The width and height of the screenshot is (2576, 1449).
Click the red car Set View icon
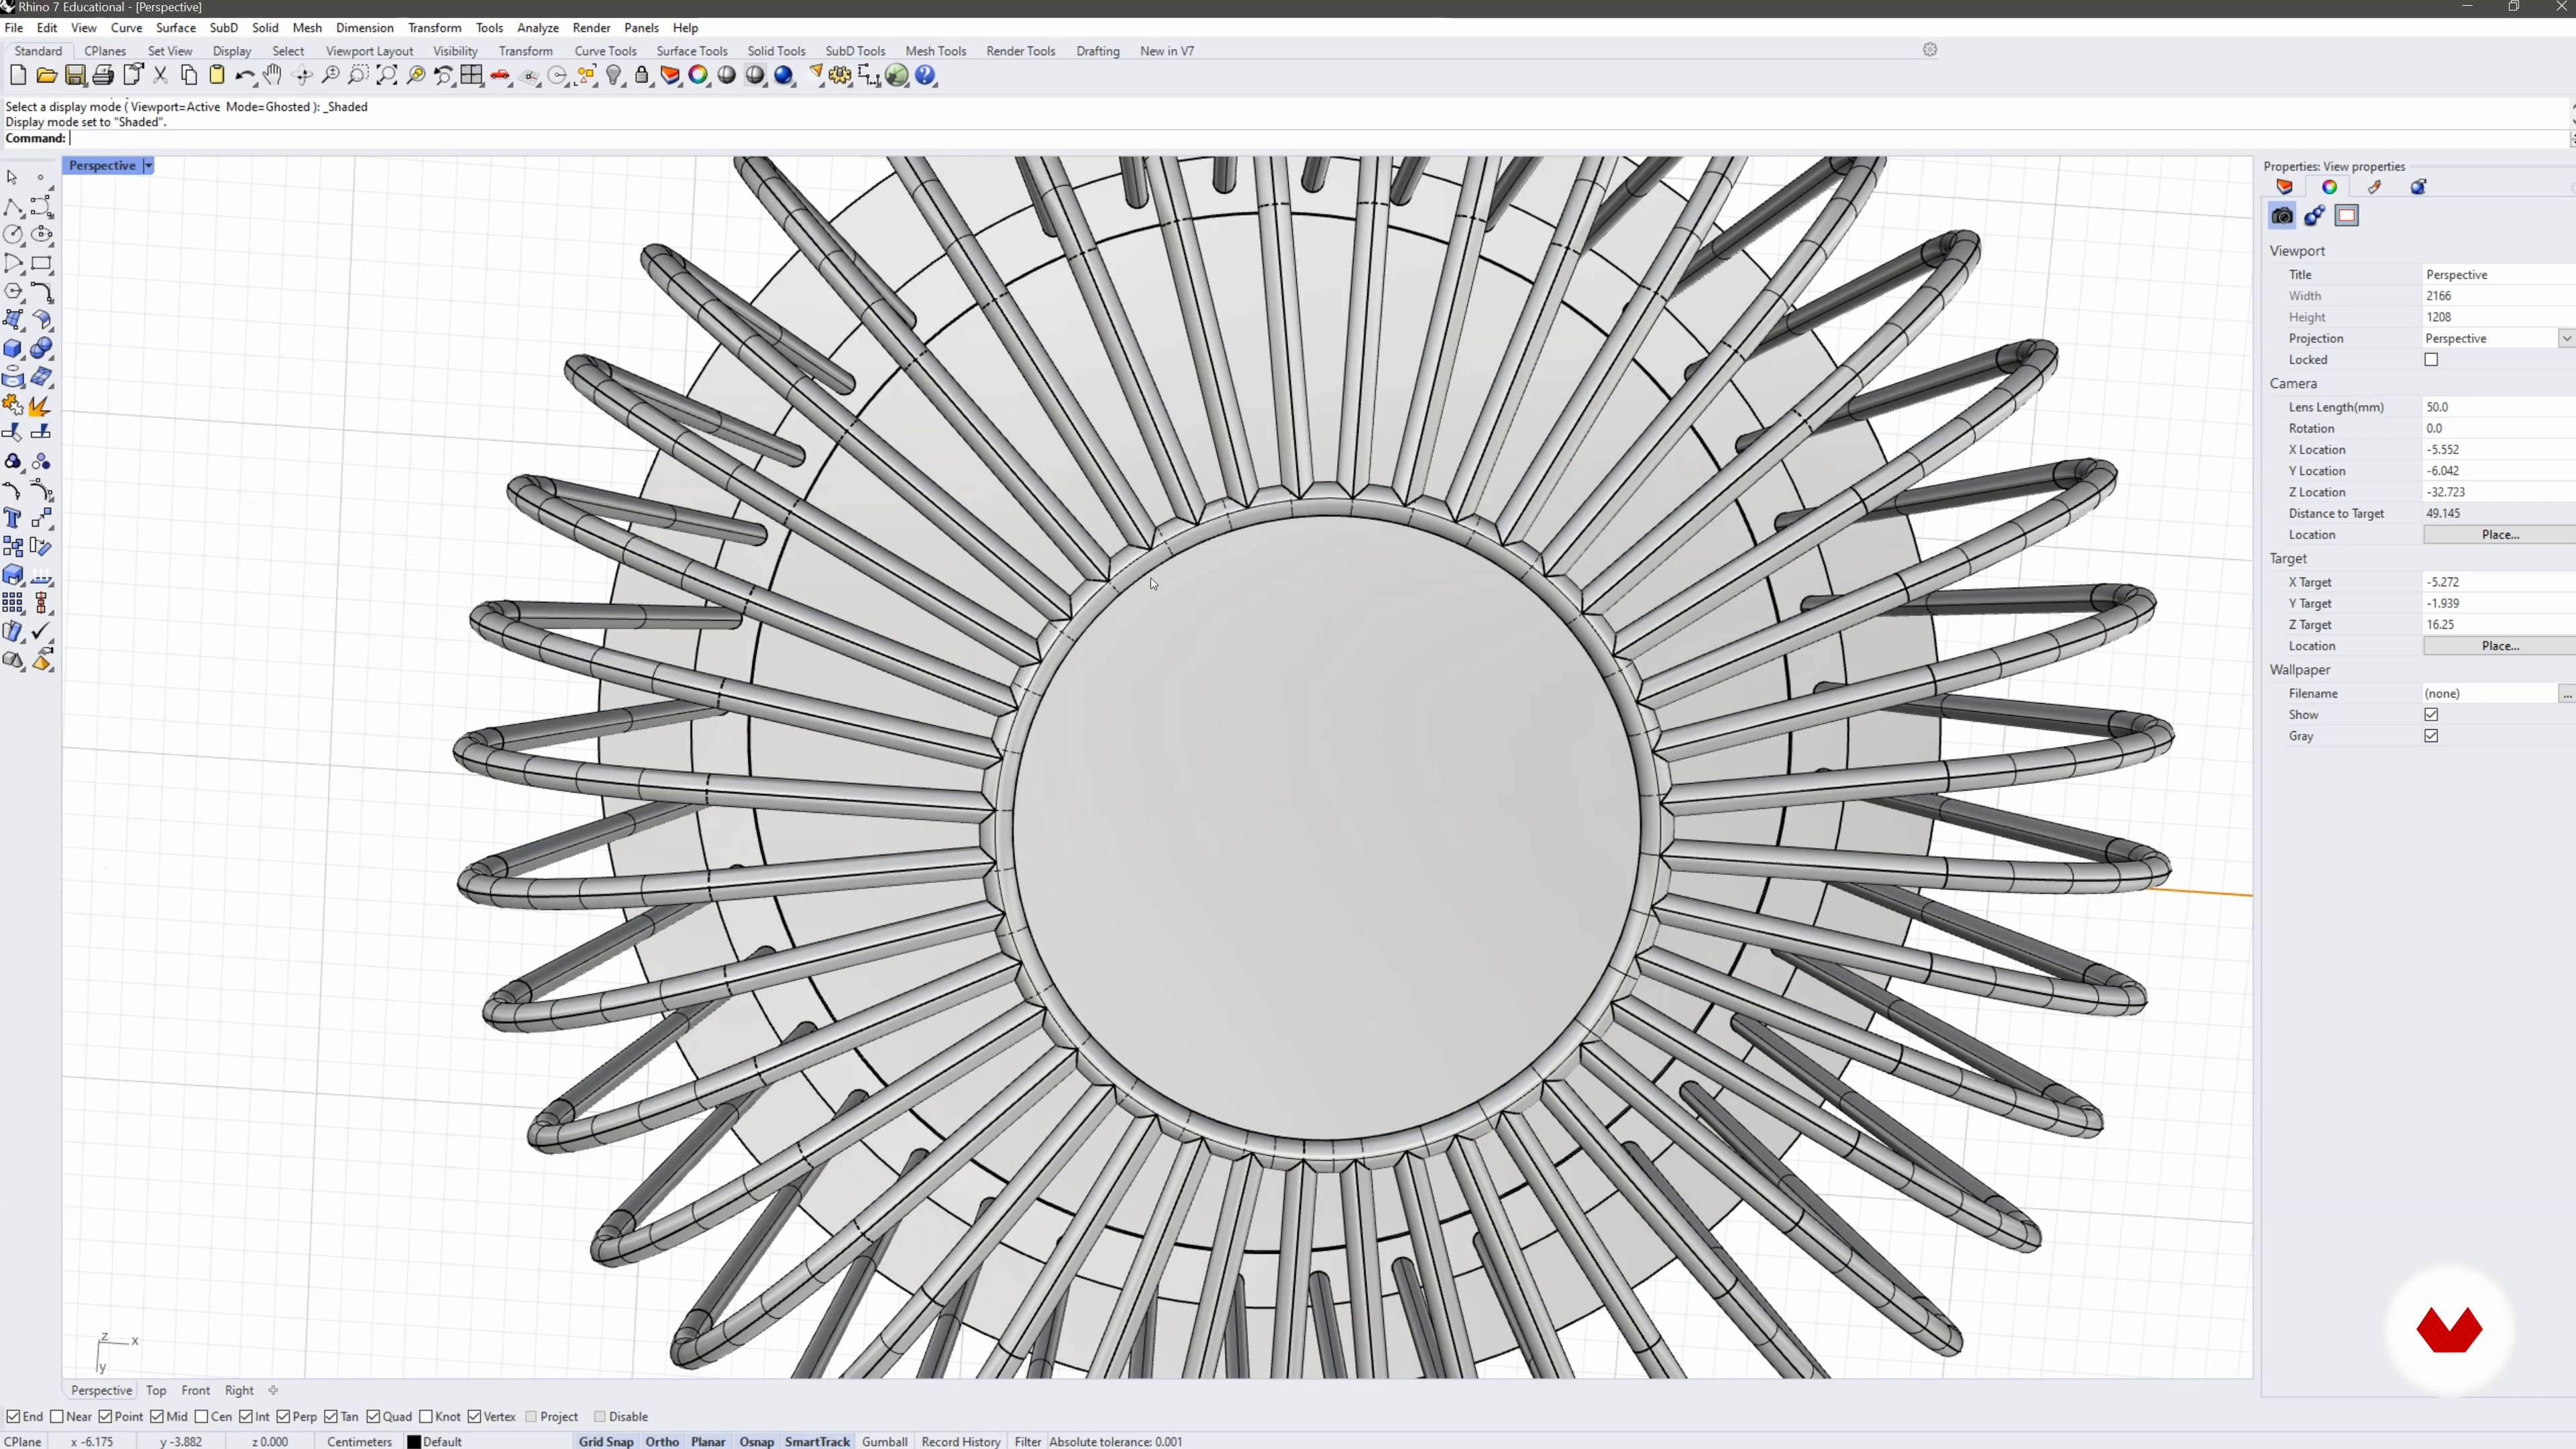tap(500, 75)
